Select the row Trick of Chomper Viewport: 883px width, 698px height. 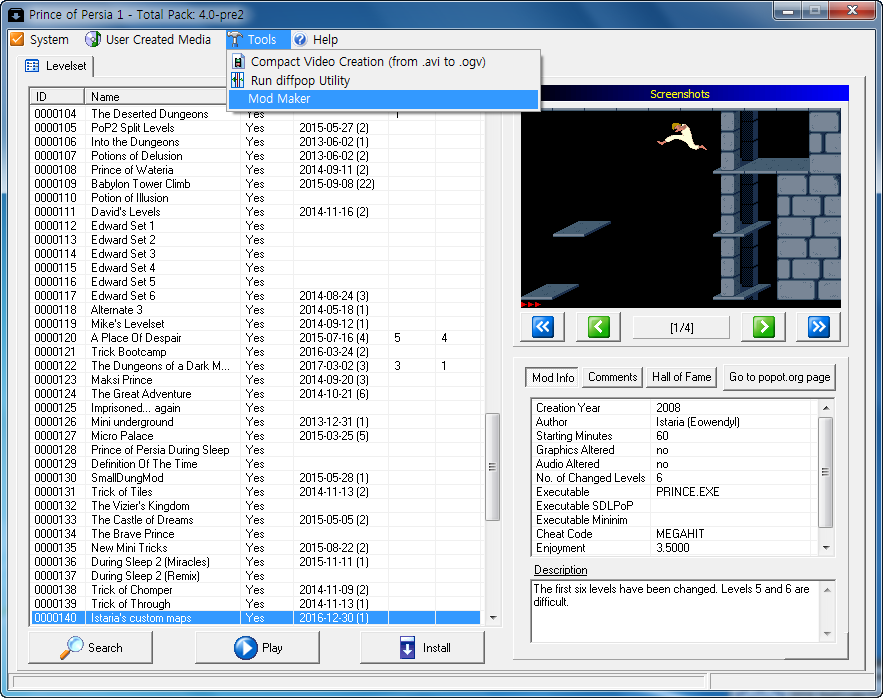click(256, 590)
